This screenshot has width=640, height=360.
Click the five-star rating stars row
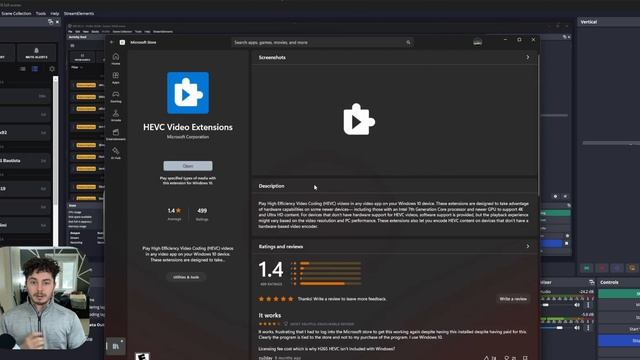(276, 299)
